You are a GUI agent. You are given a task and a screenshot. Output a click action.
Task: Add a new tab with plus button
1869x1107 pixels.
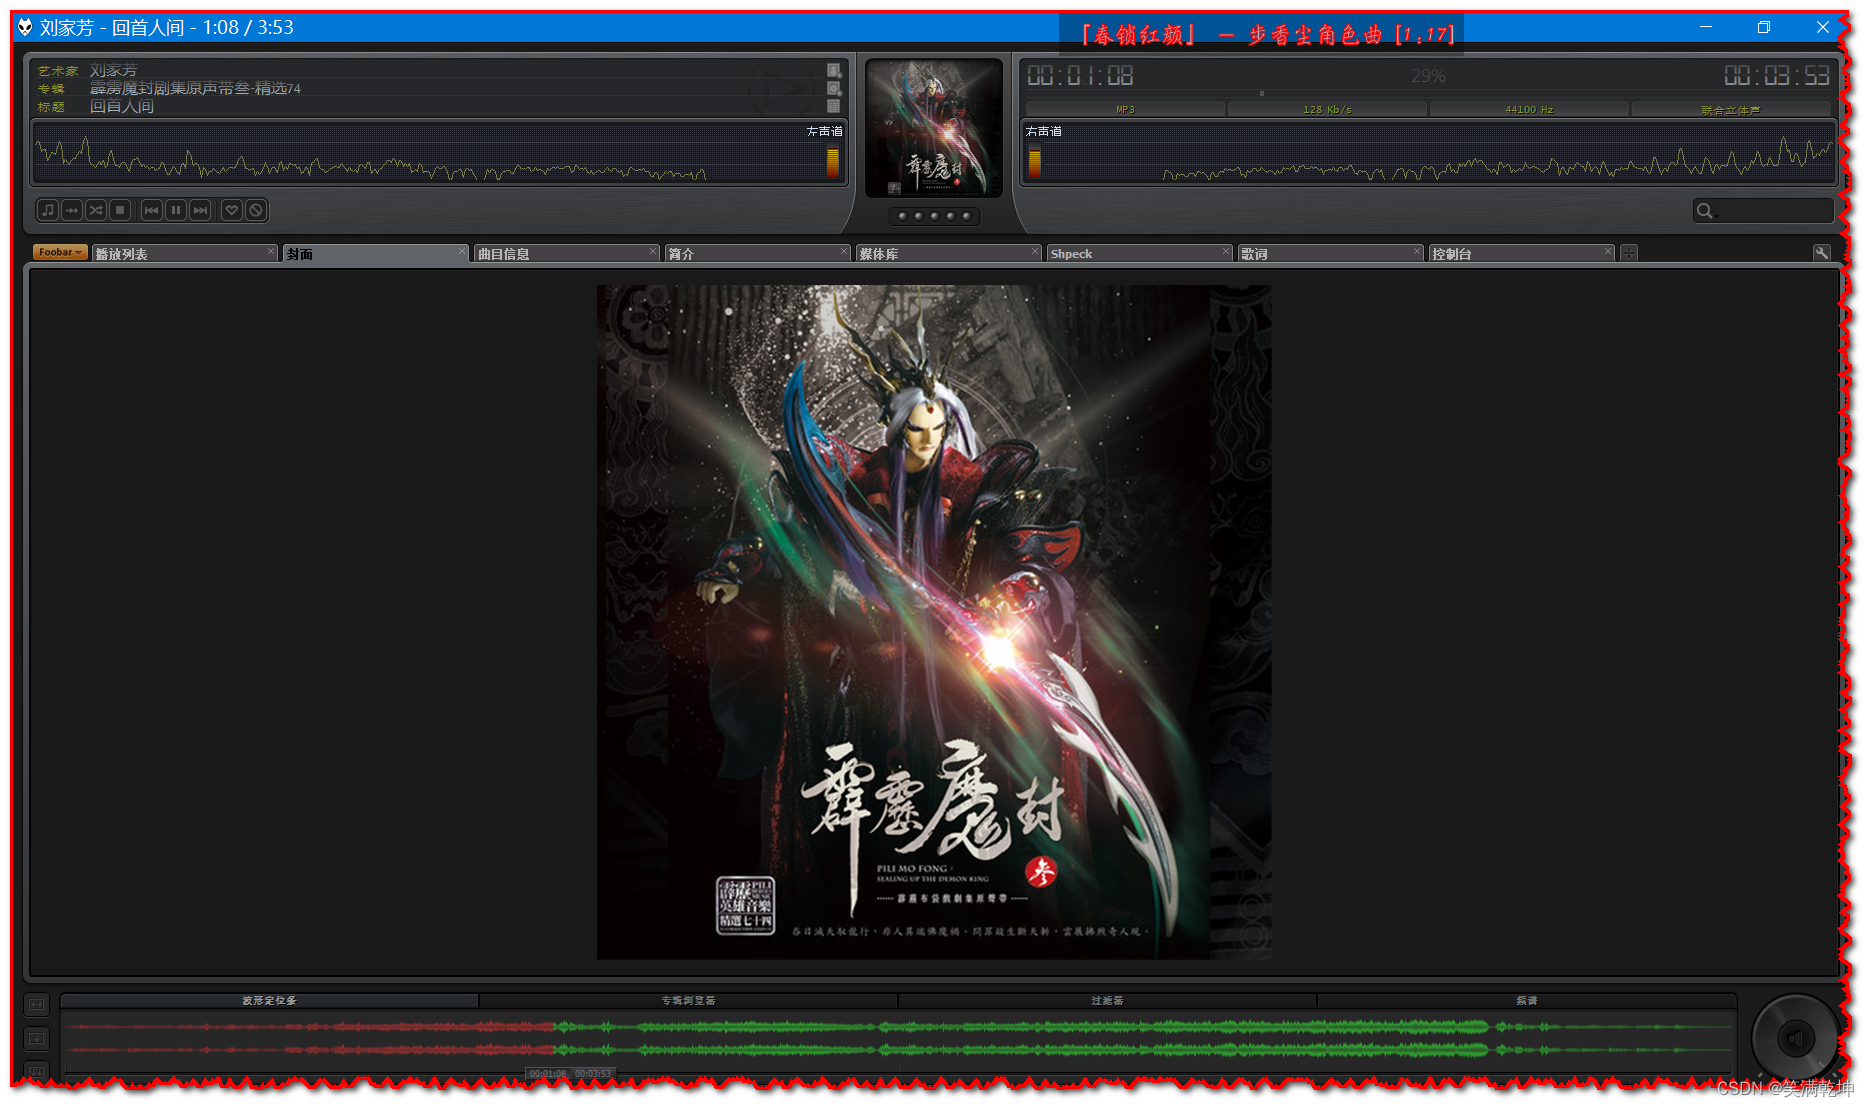click(1629, 253)
